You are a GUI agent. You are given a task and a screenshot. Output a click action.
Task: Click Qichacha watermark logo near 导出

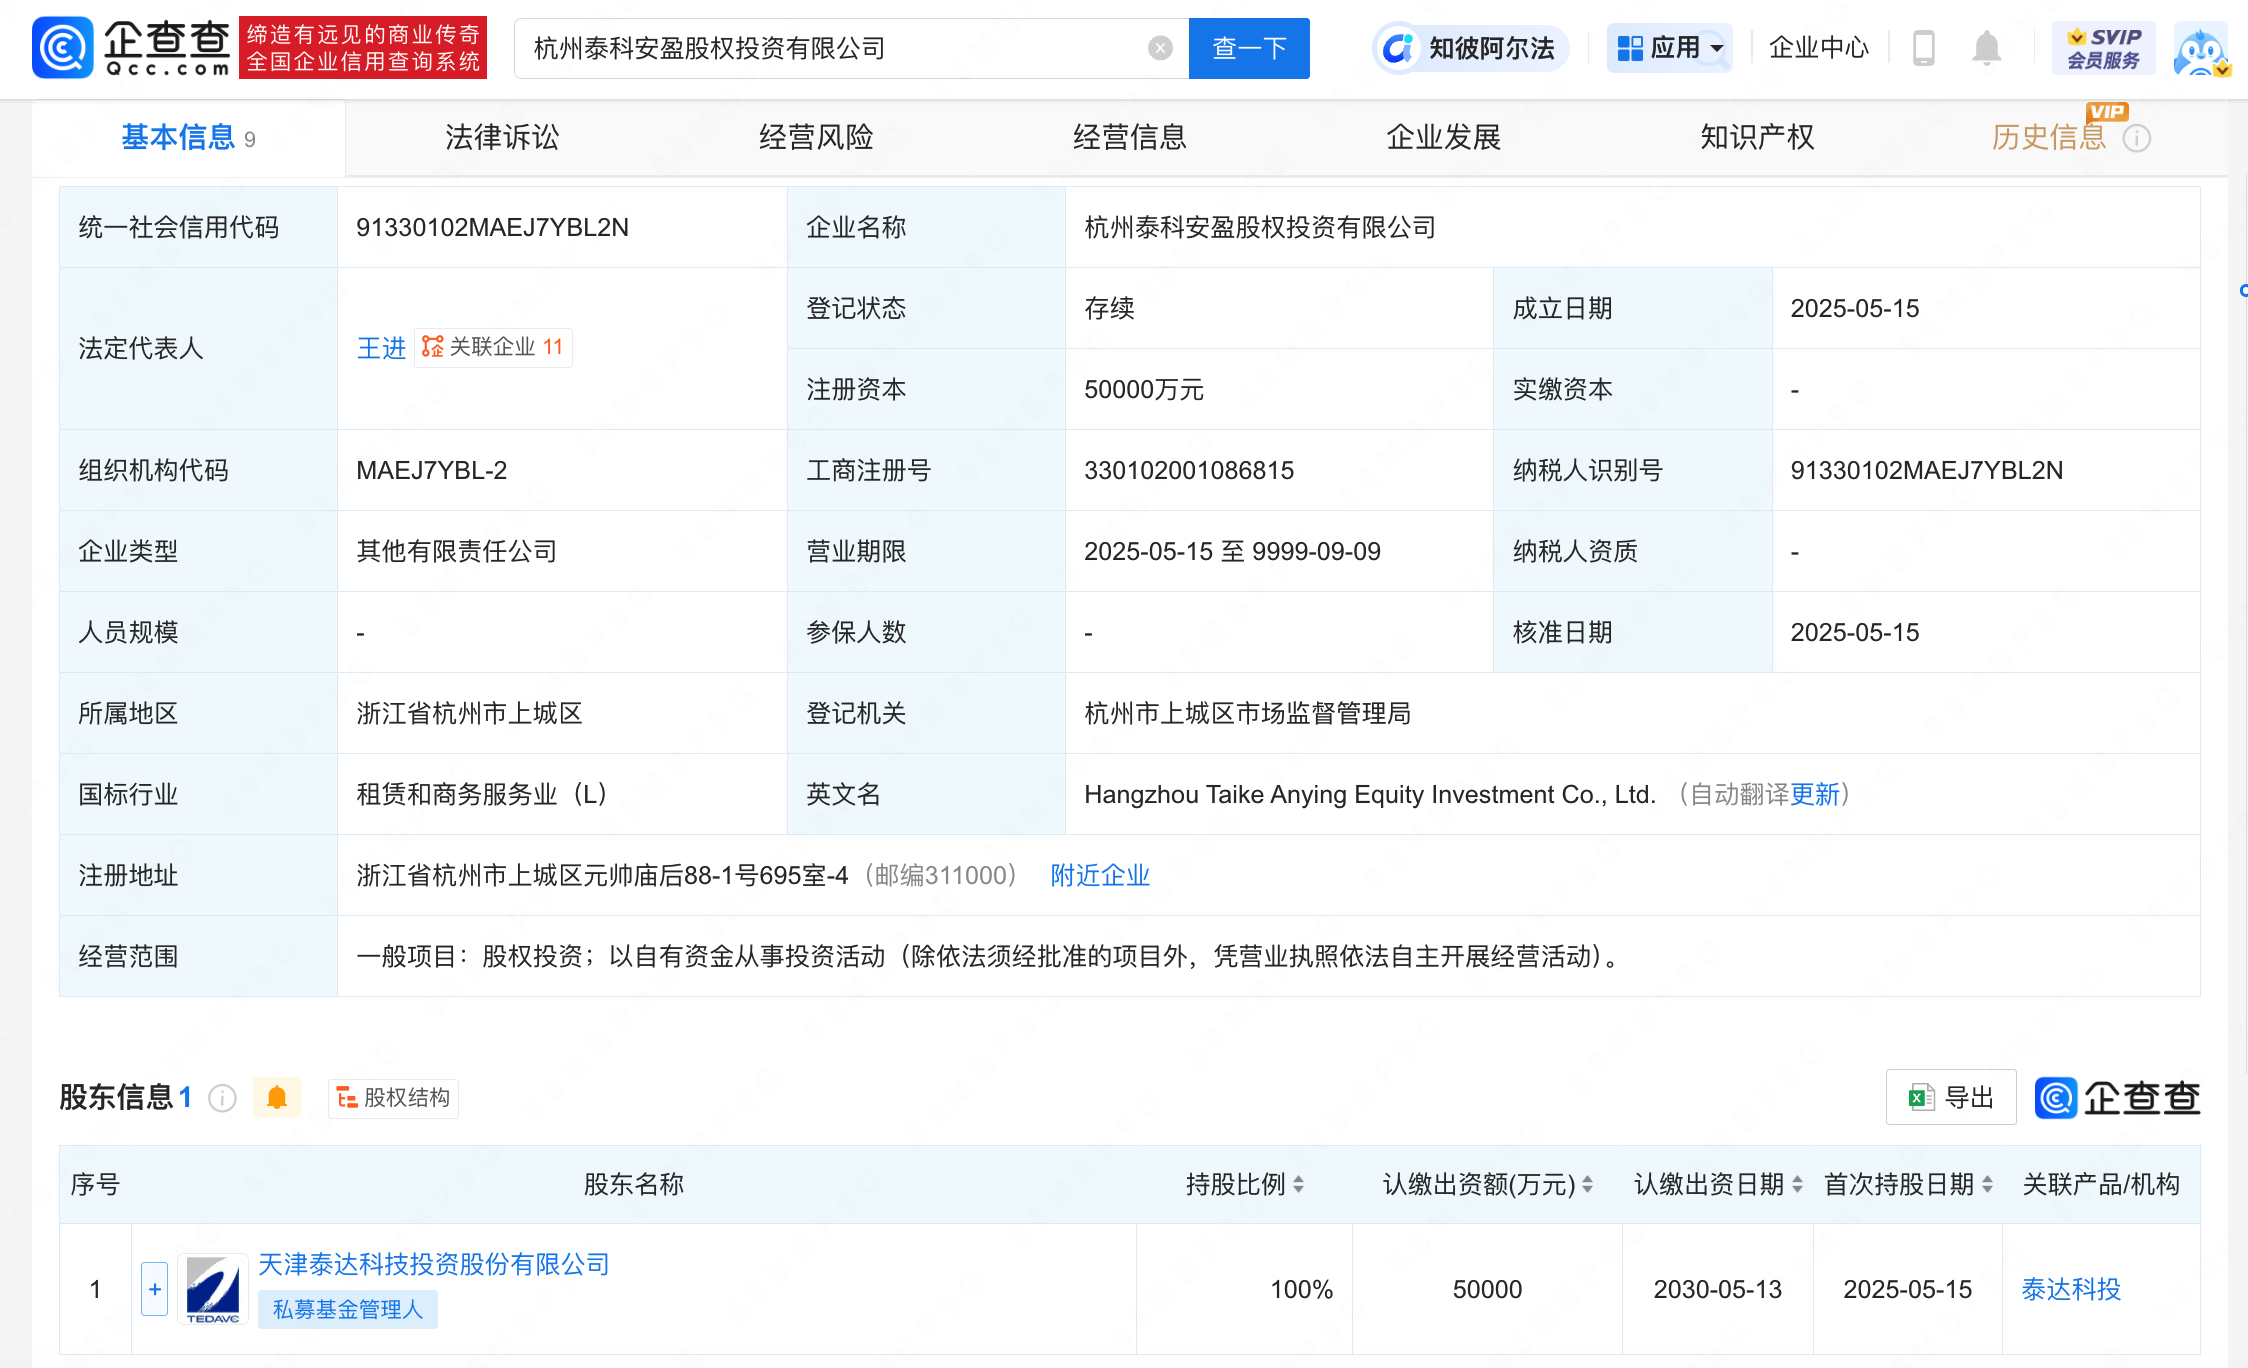(x=2118, y=1098)
